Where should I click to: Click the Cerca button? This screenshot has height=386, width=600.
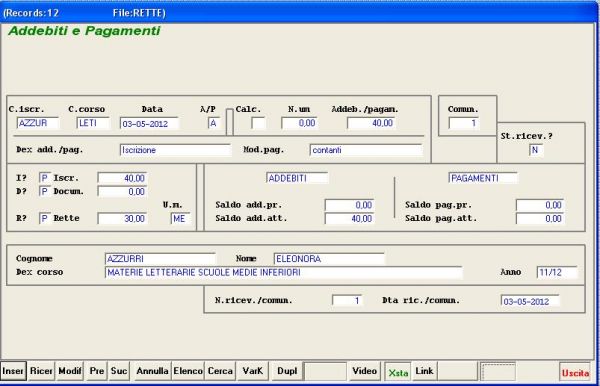coord(220,371)
